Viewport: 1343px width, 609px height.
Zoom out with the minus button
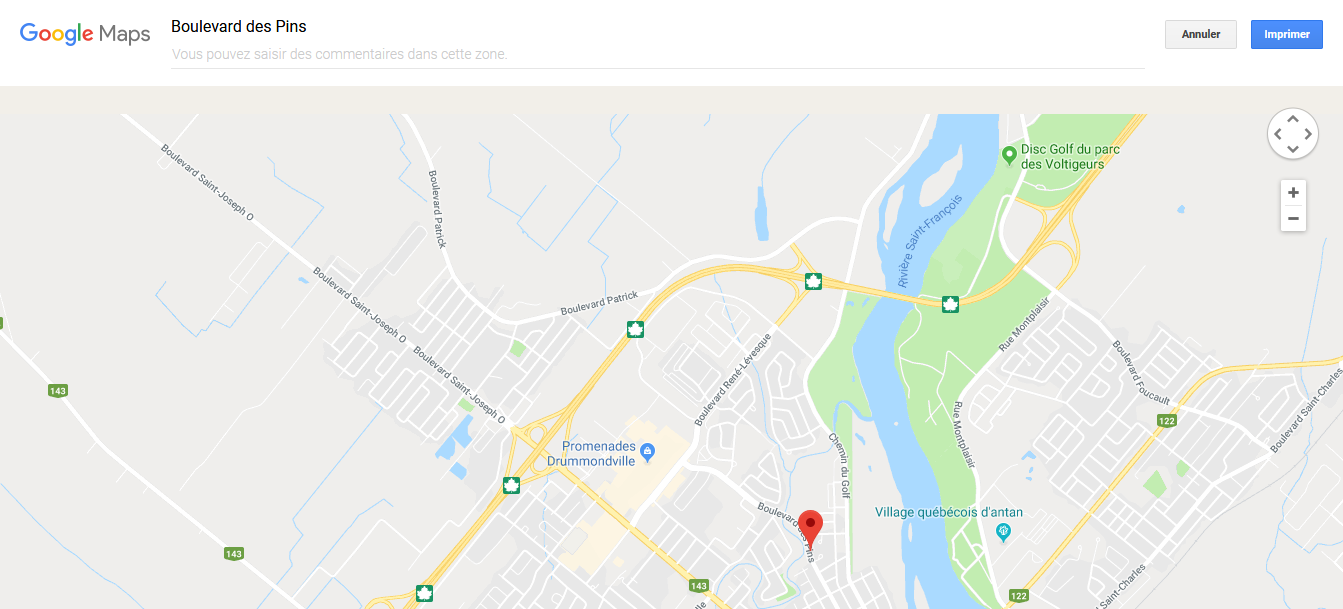point(1293,219)
